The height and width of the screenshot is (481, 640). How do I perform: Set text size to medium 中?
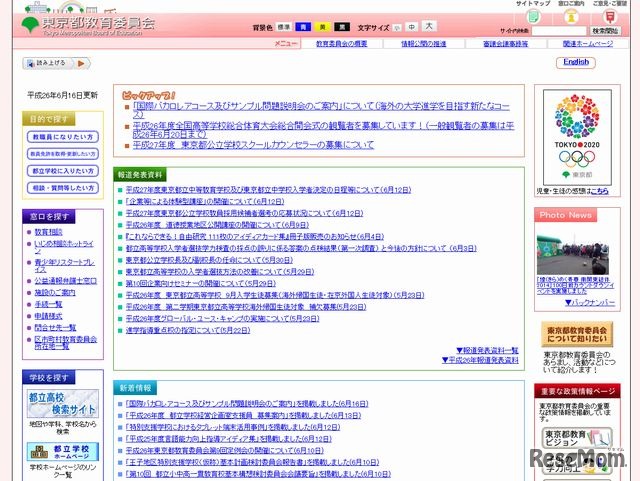(x=412, y=27)
